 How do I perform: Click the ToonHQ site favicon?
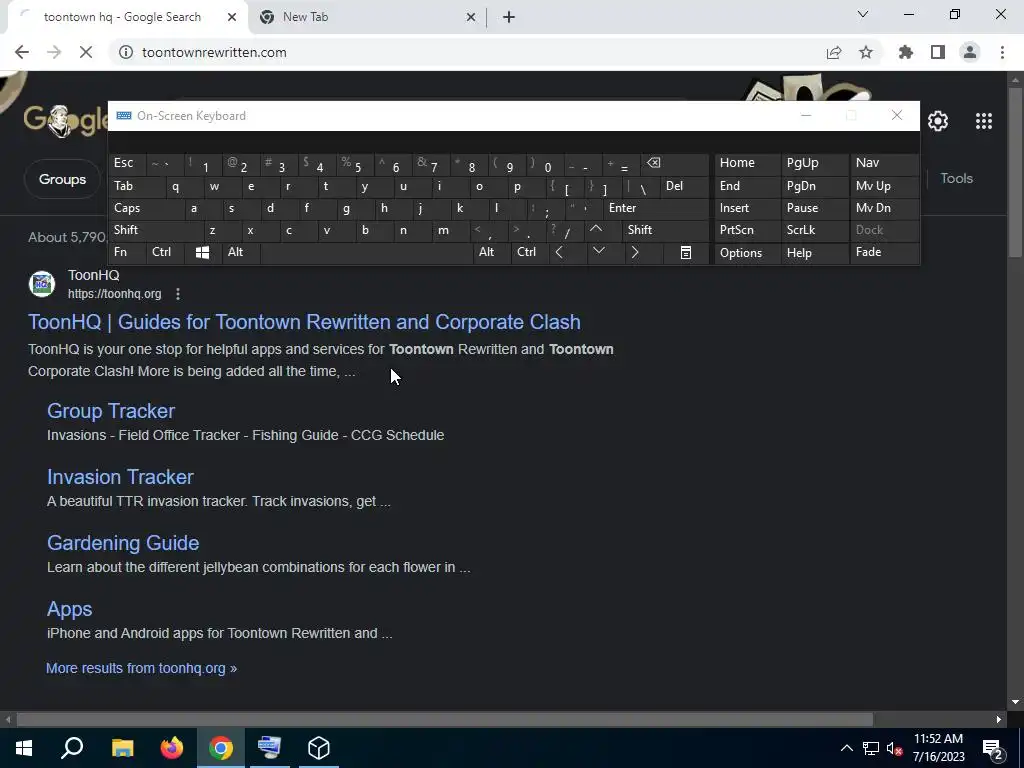42,284
